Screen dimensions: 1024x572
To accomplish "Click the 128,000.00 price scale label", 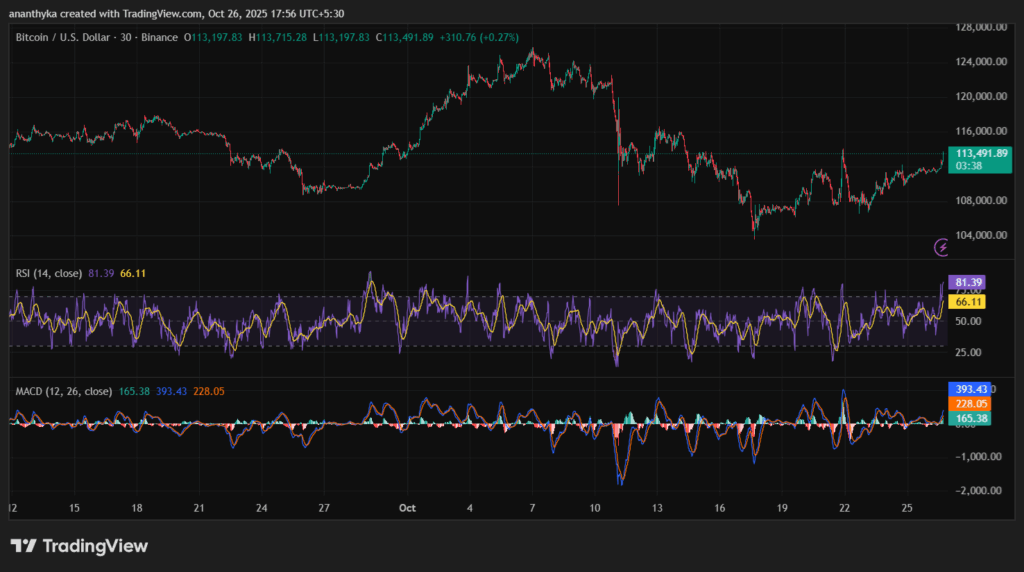I will pos(980,28).
